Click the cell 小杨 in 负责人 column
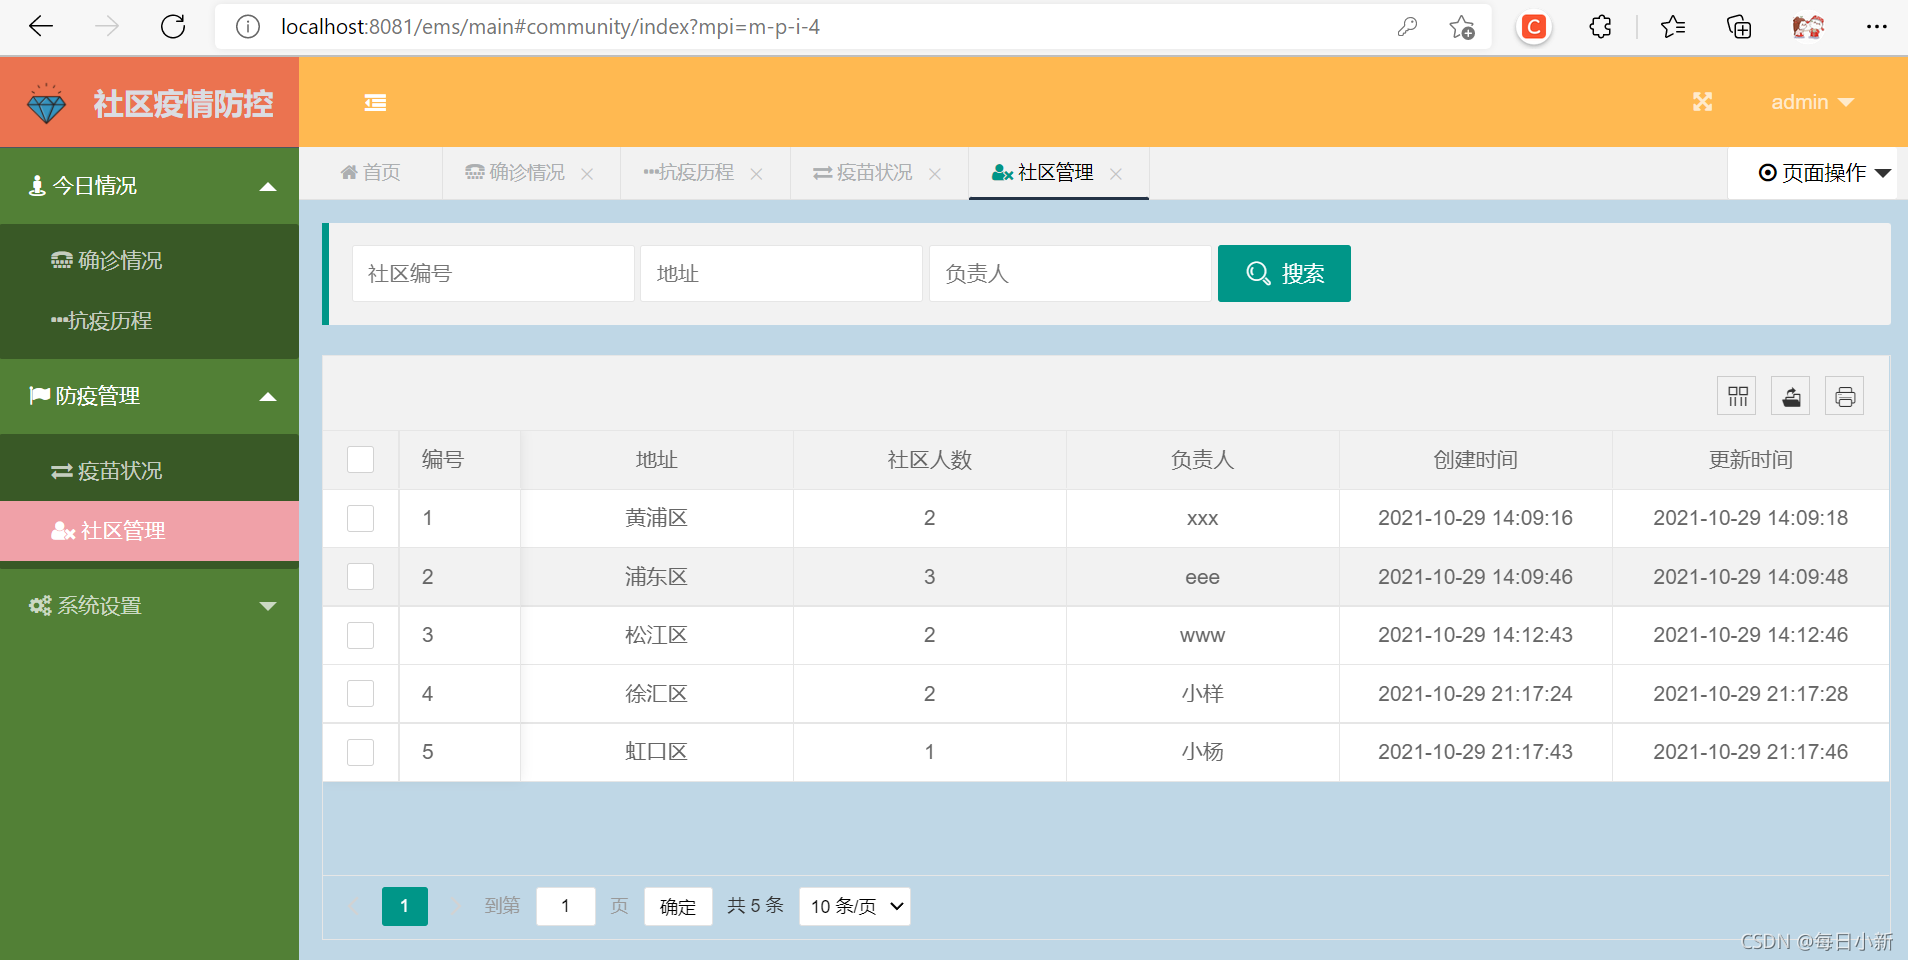 pyautogui.click(x=1203, y=752)
